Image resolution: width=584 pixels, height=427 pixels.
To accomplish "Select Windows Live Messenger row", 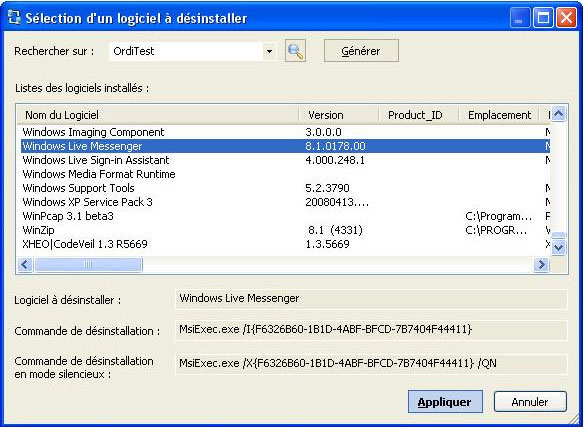I will (x=285, y=146).
